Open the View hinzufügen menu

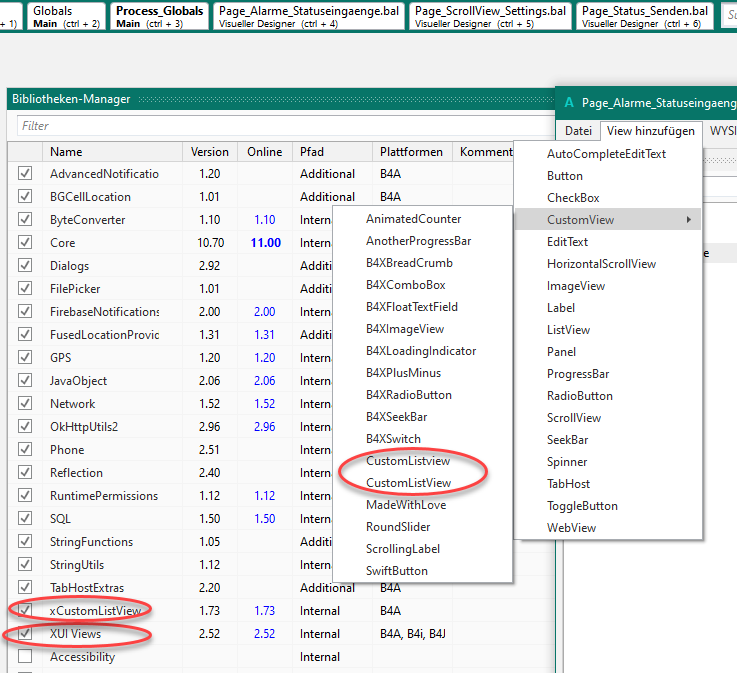(x=651, y=131)
